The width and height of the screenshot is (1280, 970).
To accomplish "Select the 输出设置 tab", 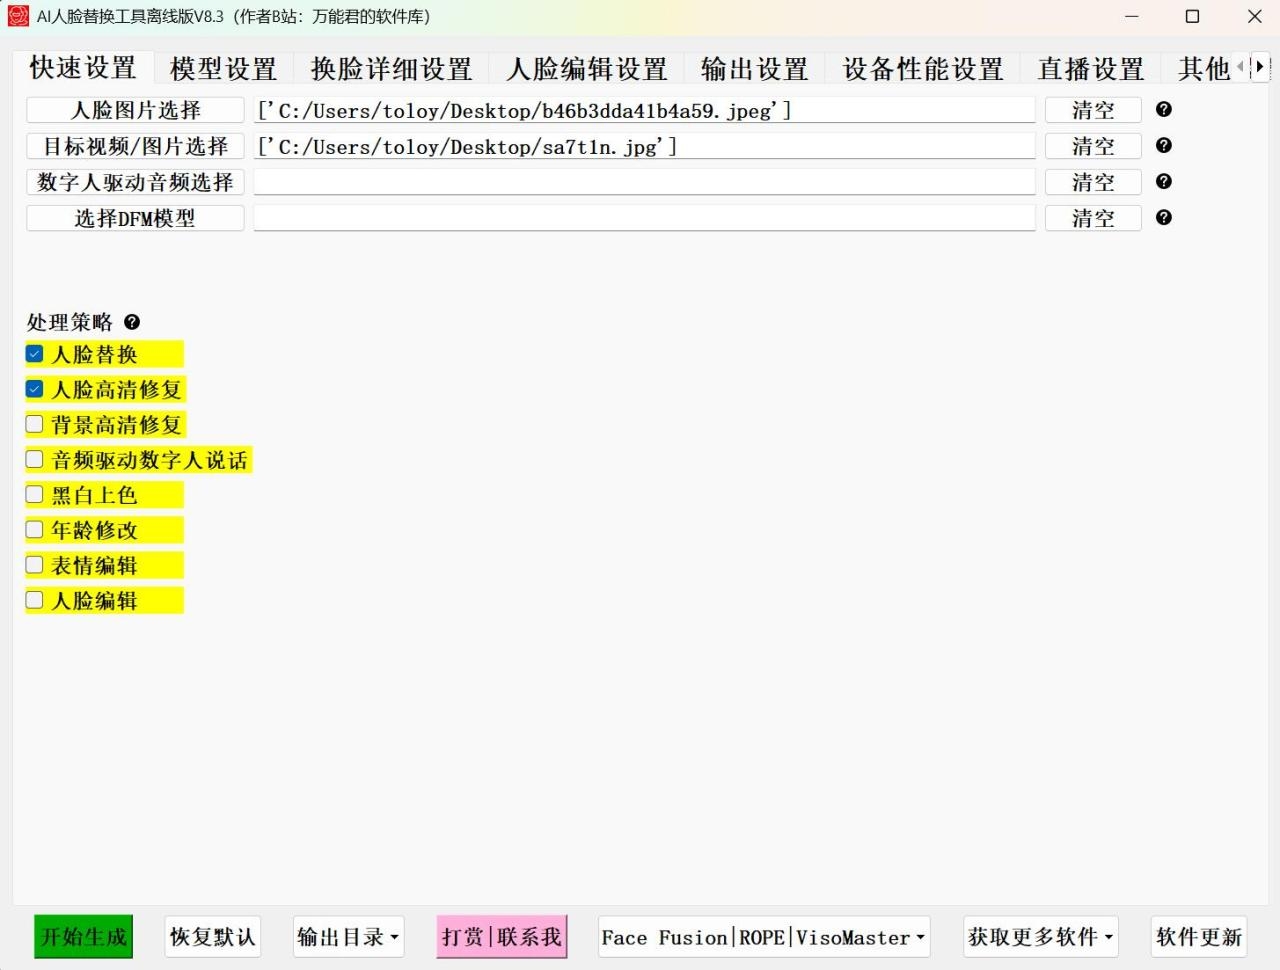I will [x=755, y=68].
